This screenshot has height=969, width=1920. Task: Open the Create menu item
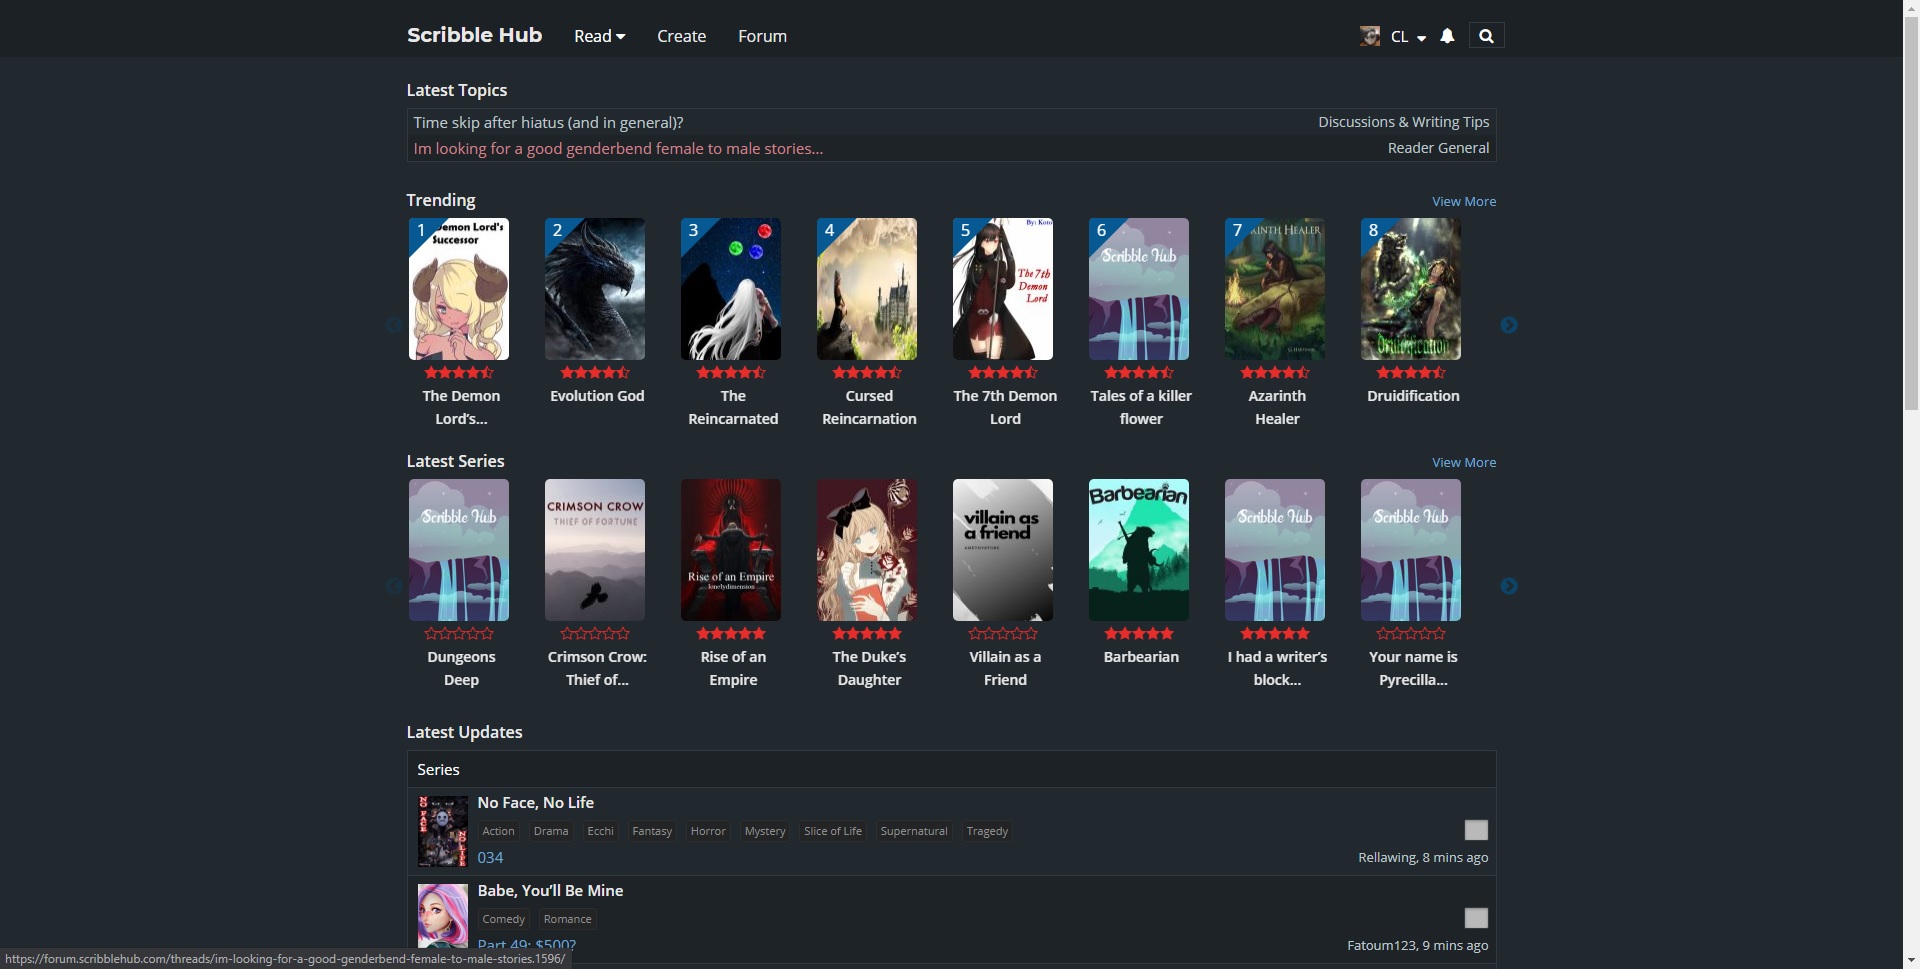681,36
